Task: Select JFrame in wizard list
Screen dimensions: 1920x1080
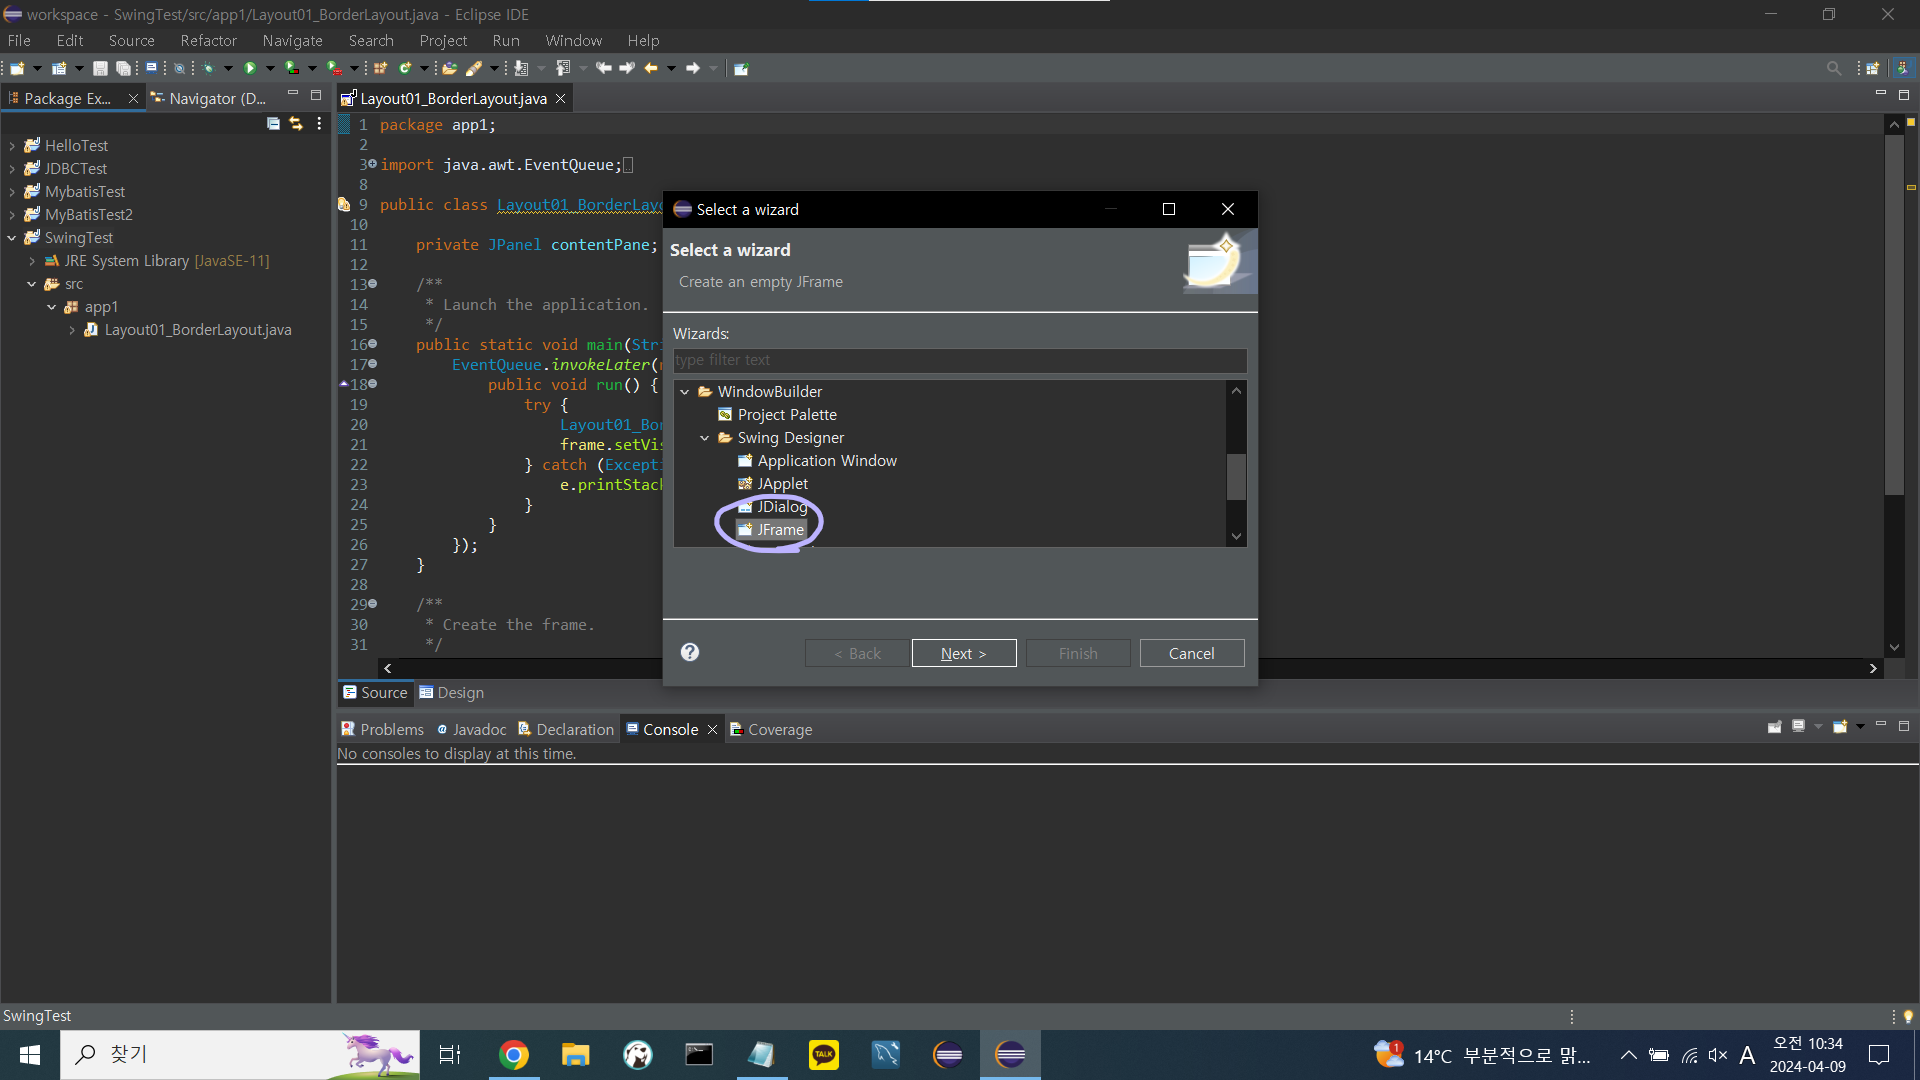Action: pyautogui.click(x=771, y=530)
